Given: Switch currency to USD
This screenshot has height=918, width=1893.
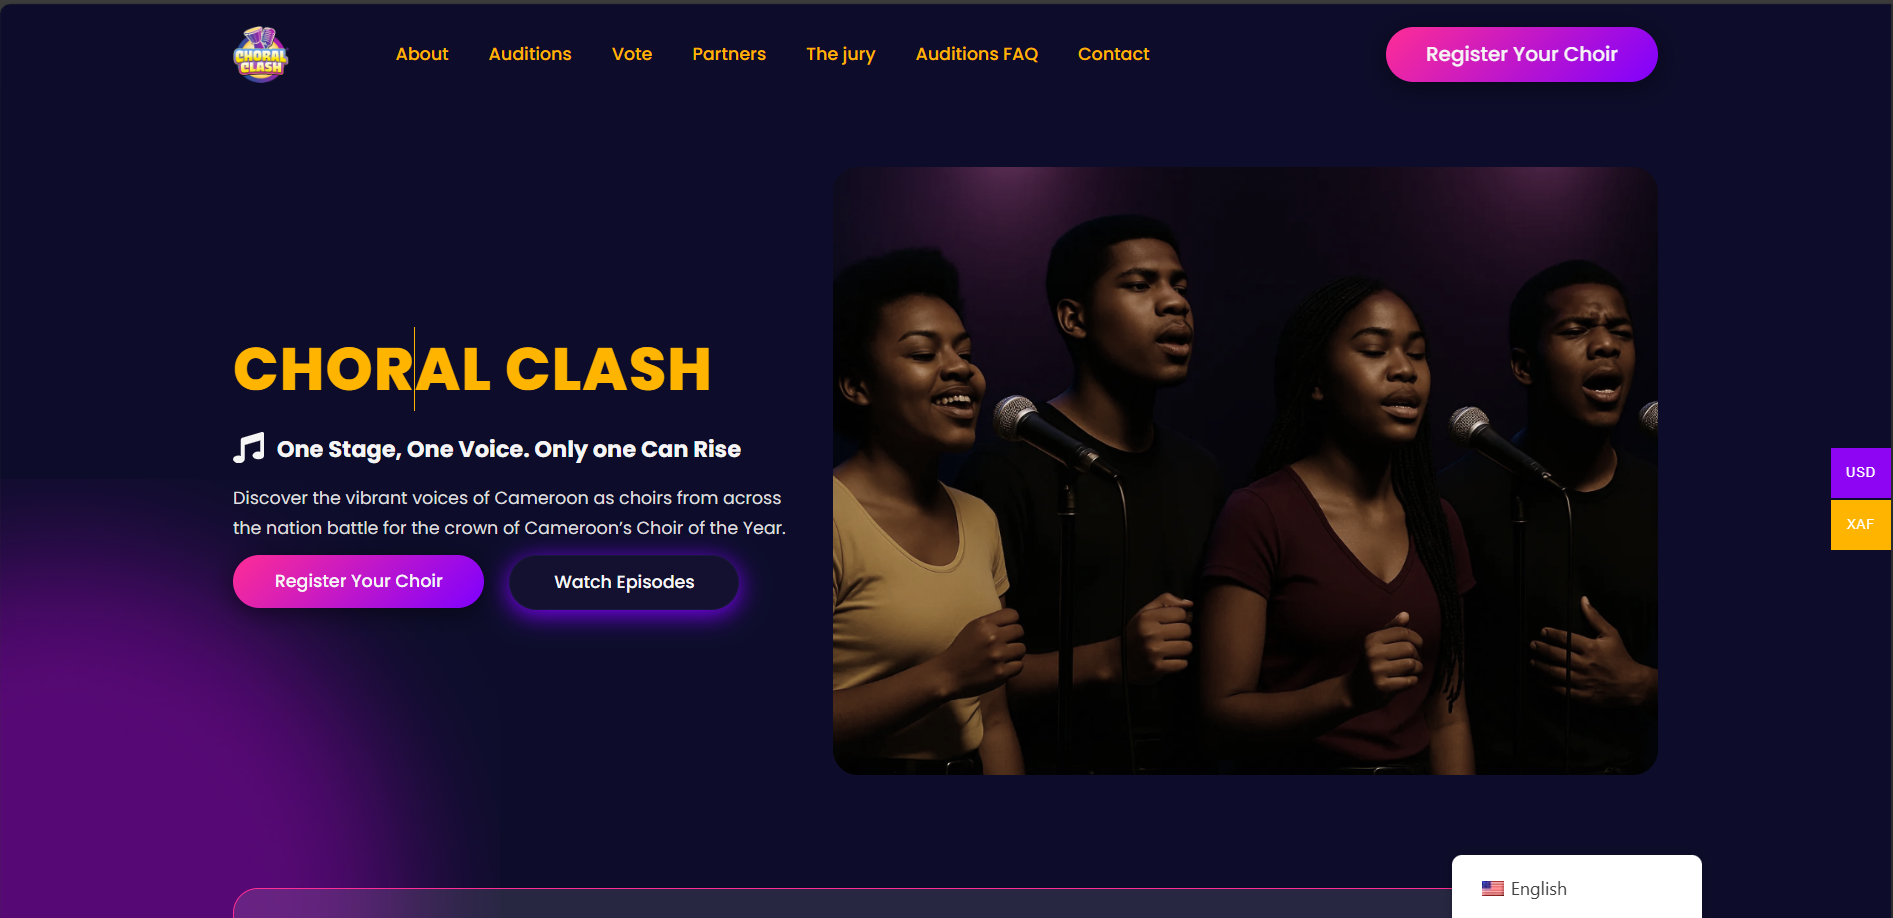Looking at the screenshot, I should (x=1861, y=472).
